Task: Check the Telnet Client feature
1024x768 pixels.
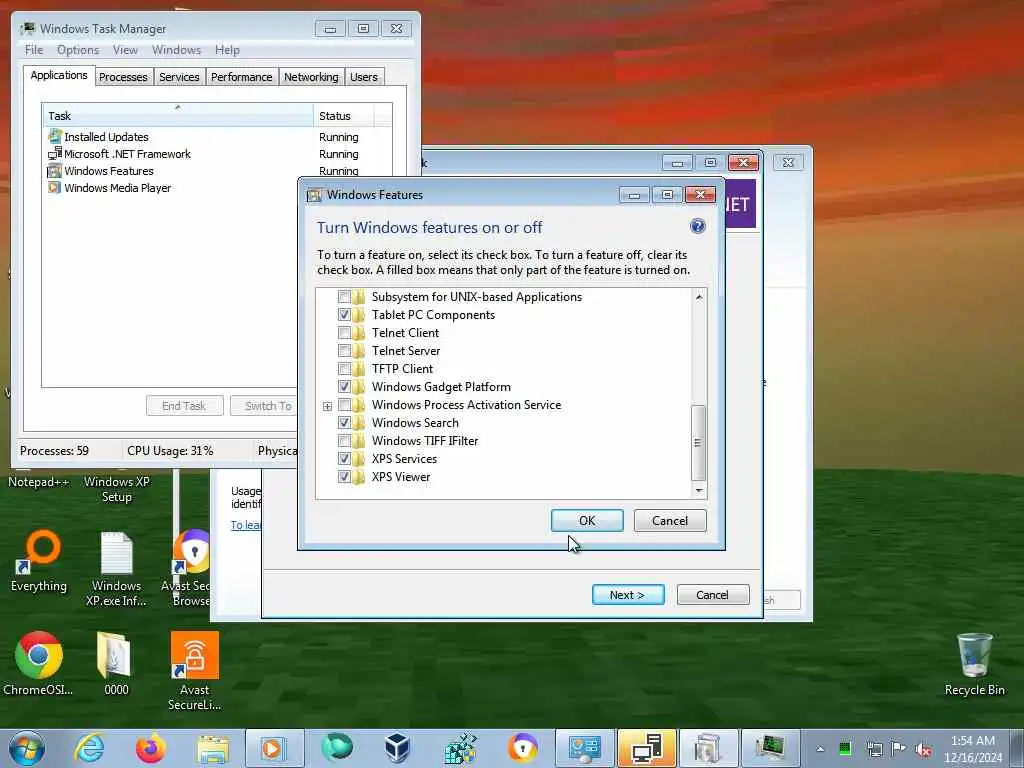Action: point(344,332)
